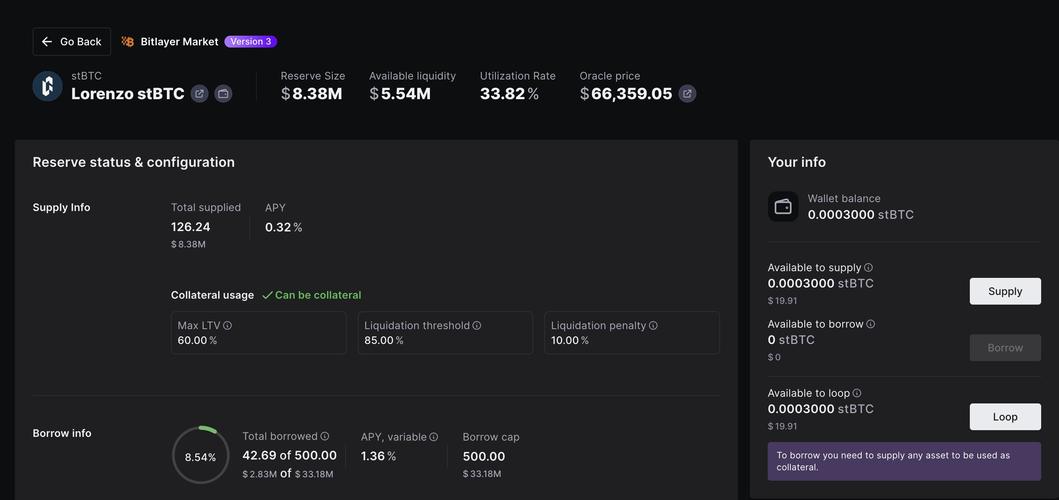1059x500 pixels.
Task: Click Total borrowed info icon
Action: point(325,437)
